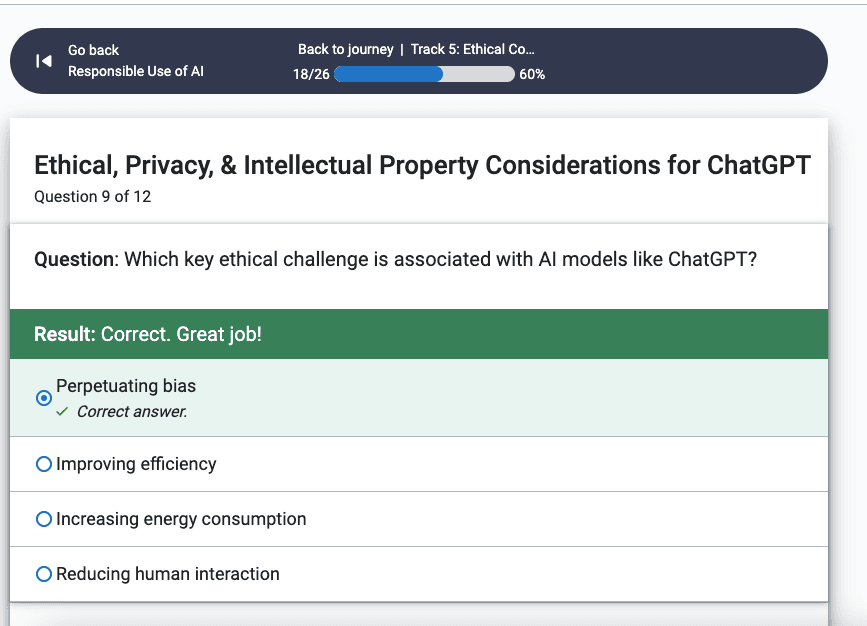Click the quiz title heading about ChatGPT
867x626 pixels.
(422, 165)
